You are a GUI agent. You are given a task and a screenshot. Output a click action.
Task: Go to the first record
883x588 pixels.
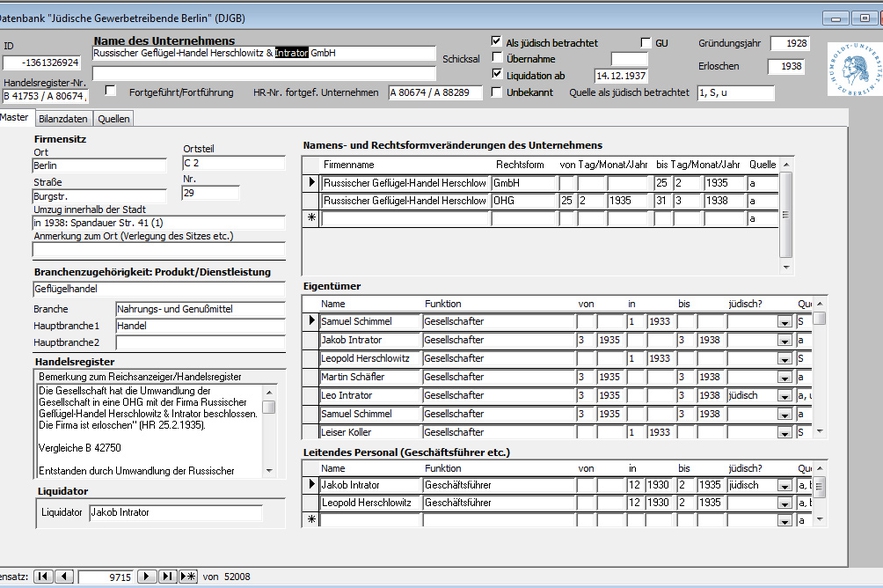point(43,577)
